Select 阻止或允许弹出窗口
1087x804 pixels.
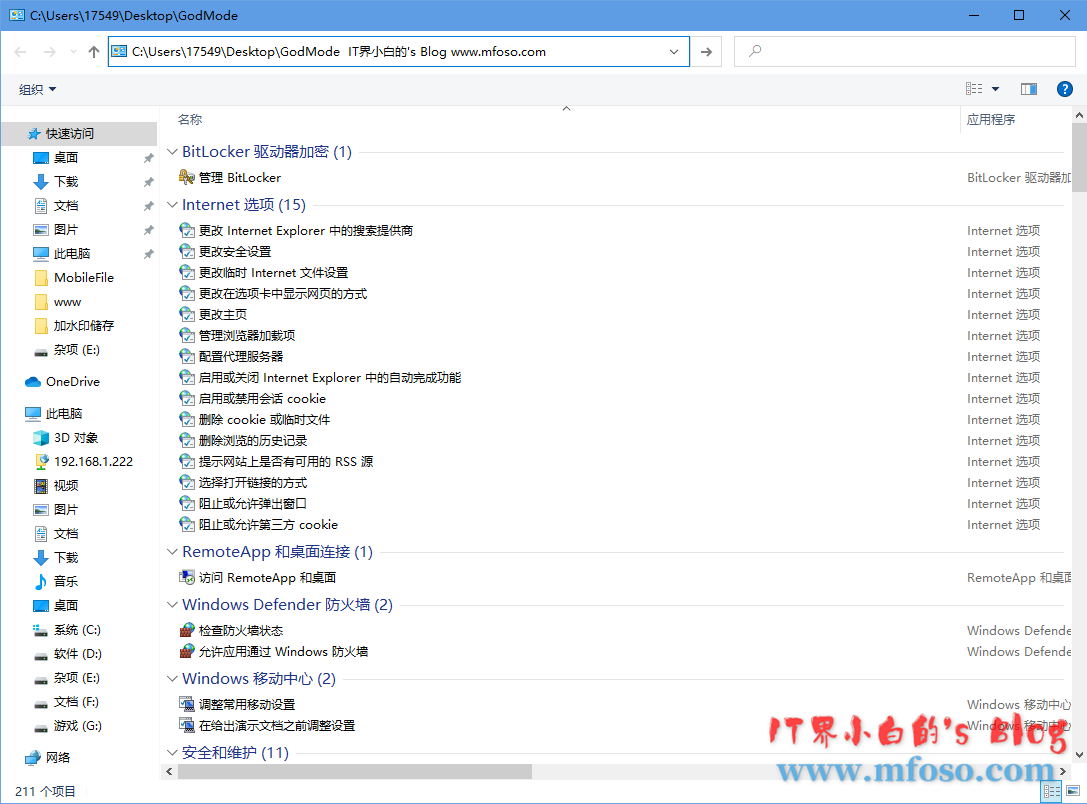[252, 503]
